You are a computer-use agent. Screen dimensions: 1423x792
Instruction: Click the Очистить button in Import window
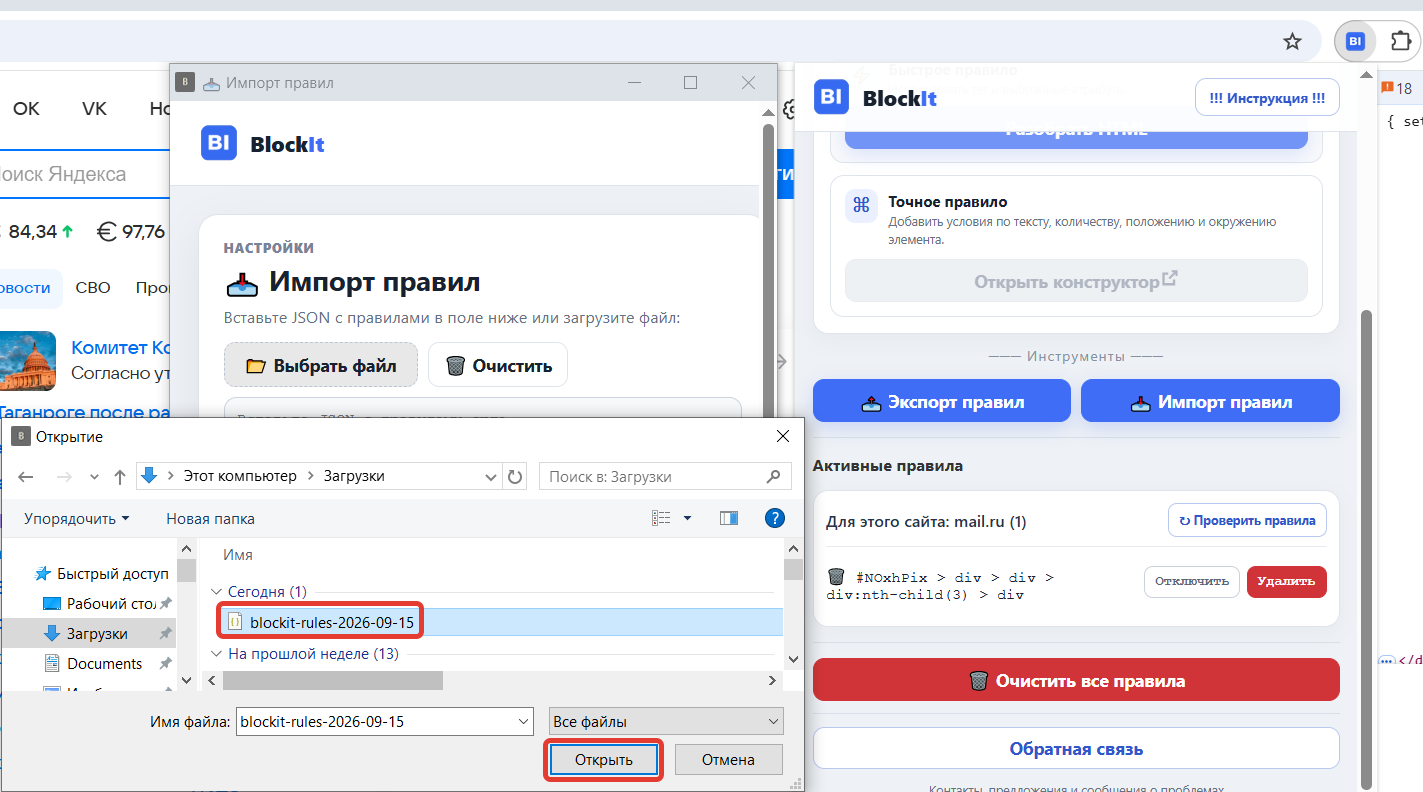pos(498,365)
